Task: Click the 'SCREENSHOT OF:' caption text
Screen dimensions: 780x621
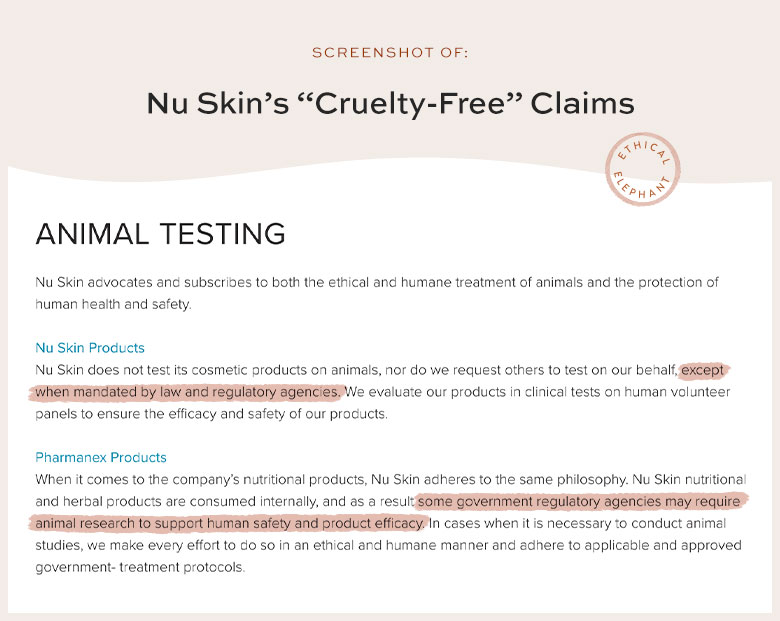Action: click(x=390, y=53)
